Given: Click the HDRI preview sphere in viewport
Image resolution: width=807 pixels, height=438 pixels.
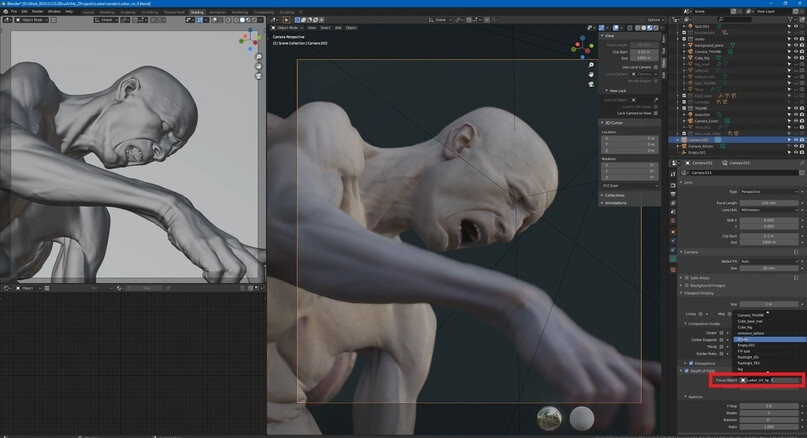Looking at the screenshot, I should (549, 417).
